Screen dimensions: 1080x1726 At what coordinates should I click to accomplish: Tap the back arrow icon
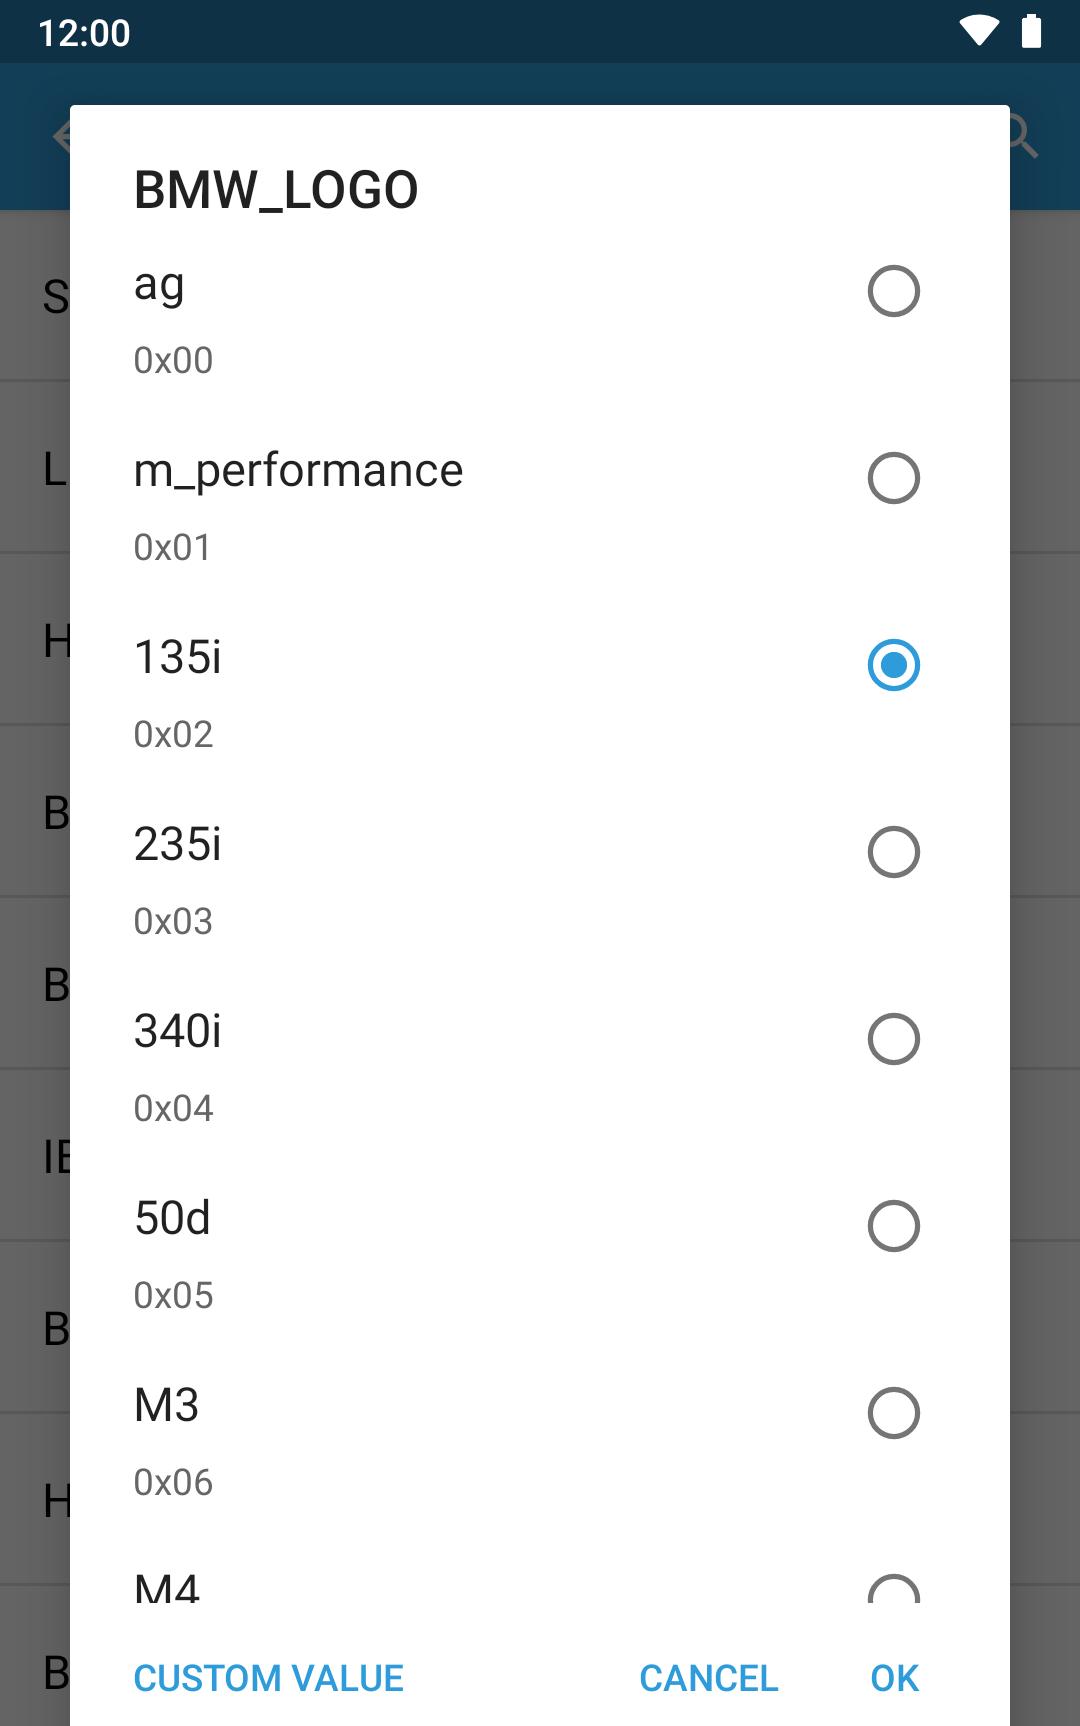61,136
